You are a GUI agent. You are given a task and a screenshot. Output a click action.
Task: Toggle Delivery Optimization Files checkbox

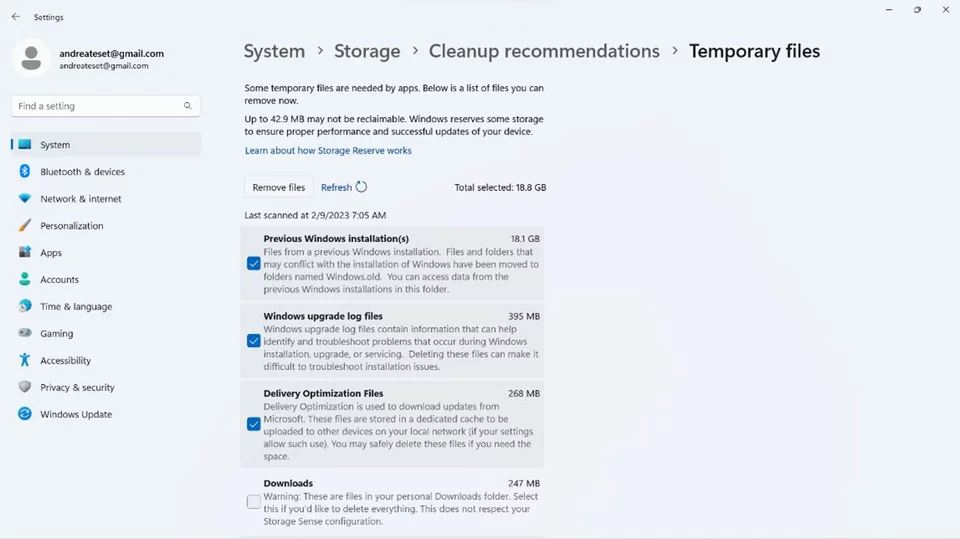pos(253,424)
